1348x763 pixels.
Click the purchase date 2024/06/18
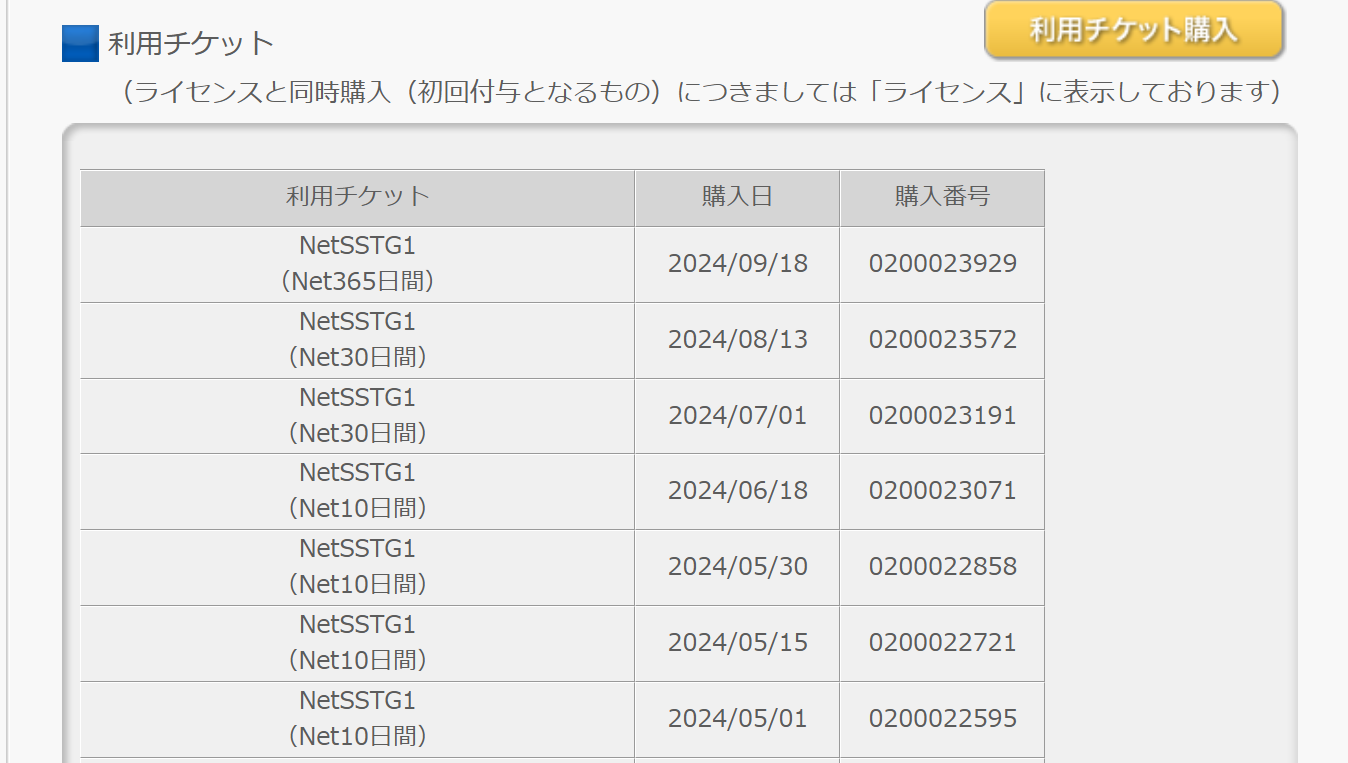[737, 491]
